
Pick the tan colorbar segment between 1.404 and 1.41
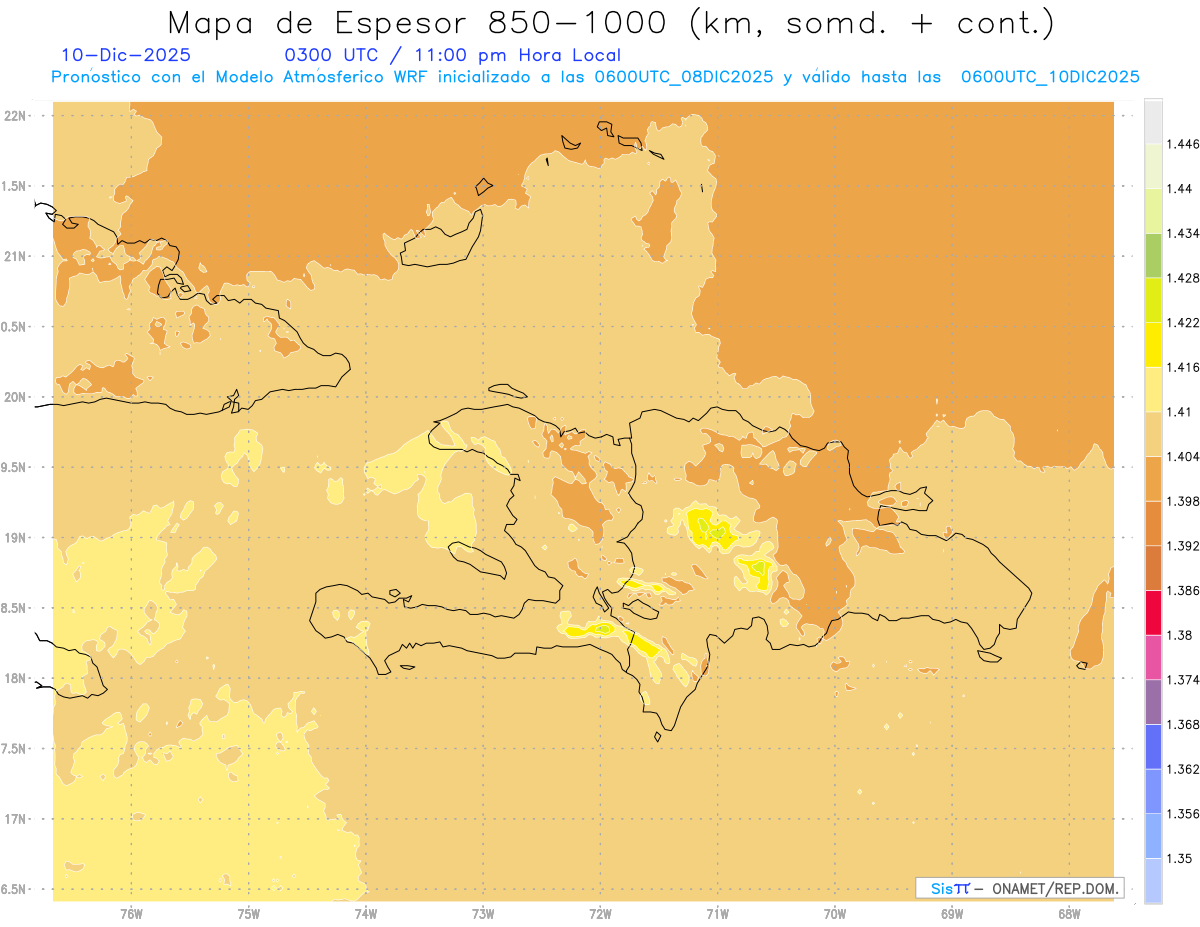1153,434
